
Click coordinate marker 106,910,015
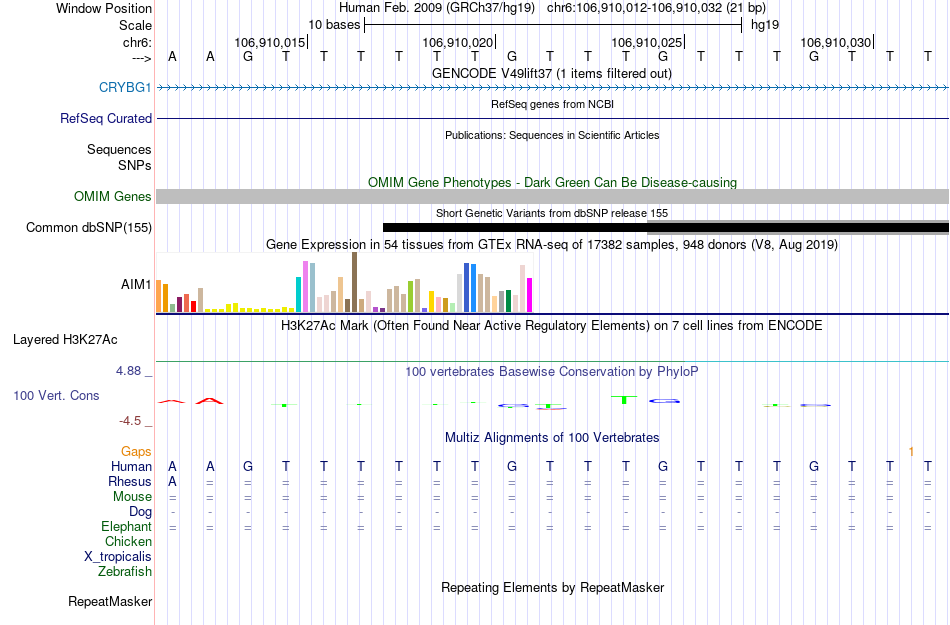270,42
